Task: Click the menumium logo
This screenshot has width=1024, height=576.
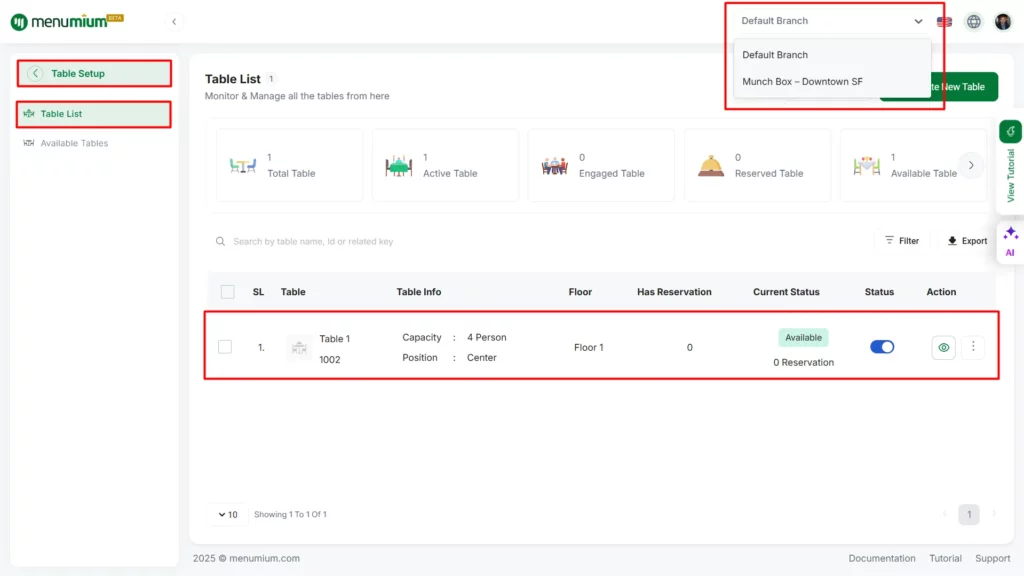Action: point(67,22)
